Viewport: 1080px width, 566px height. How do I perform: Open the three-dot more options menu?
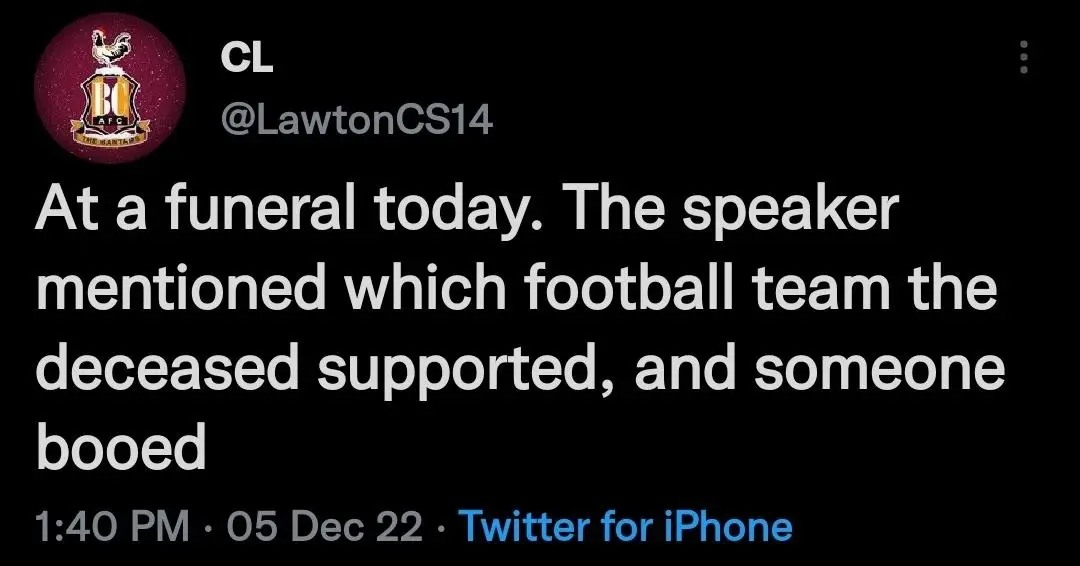[x=1022, y=57]
